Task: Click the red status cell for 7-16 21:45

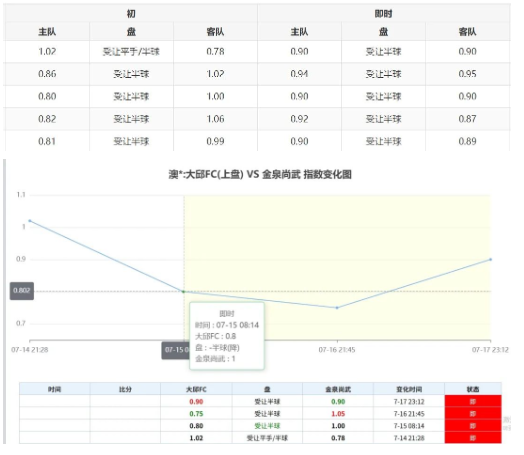Action: coord(473,414)
